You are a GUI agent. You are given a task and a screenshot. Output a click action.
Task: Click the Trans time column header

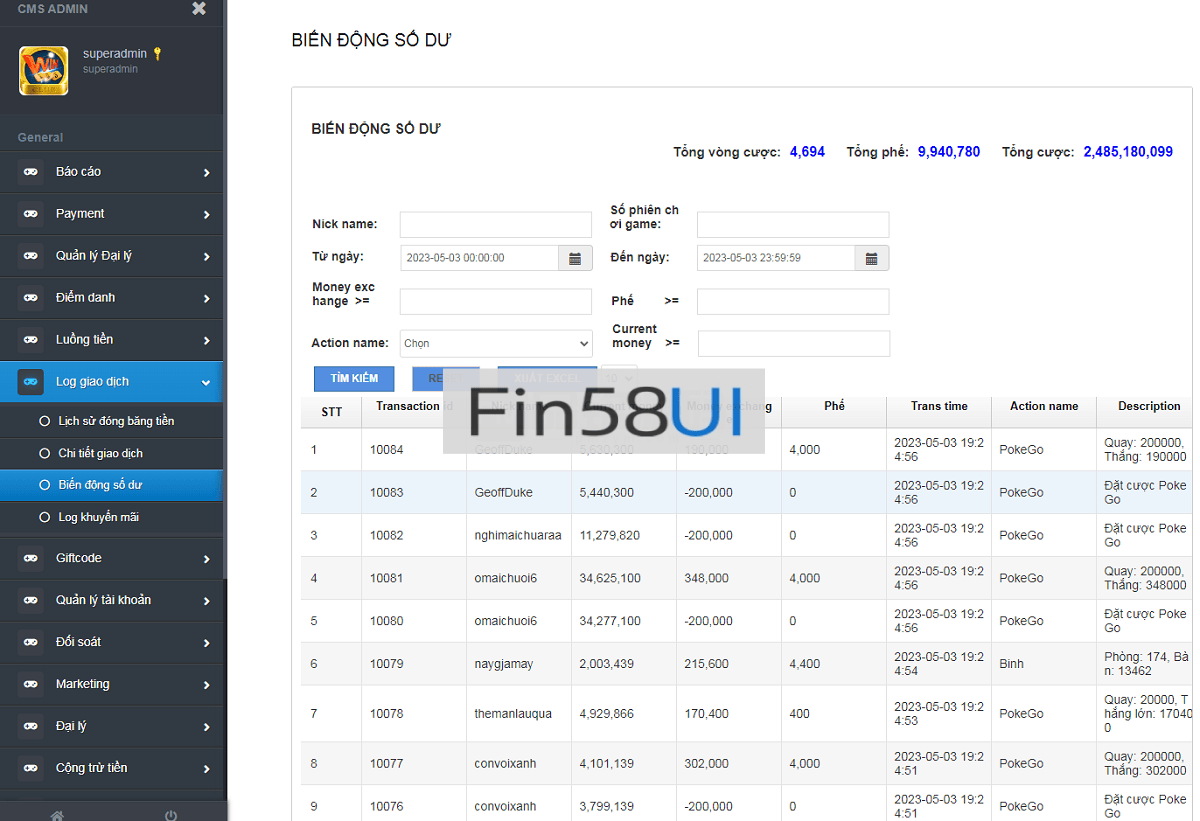click(939, 406)
